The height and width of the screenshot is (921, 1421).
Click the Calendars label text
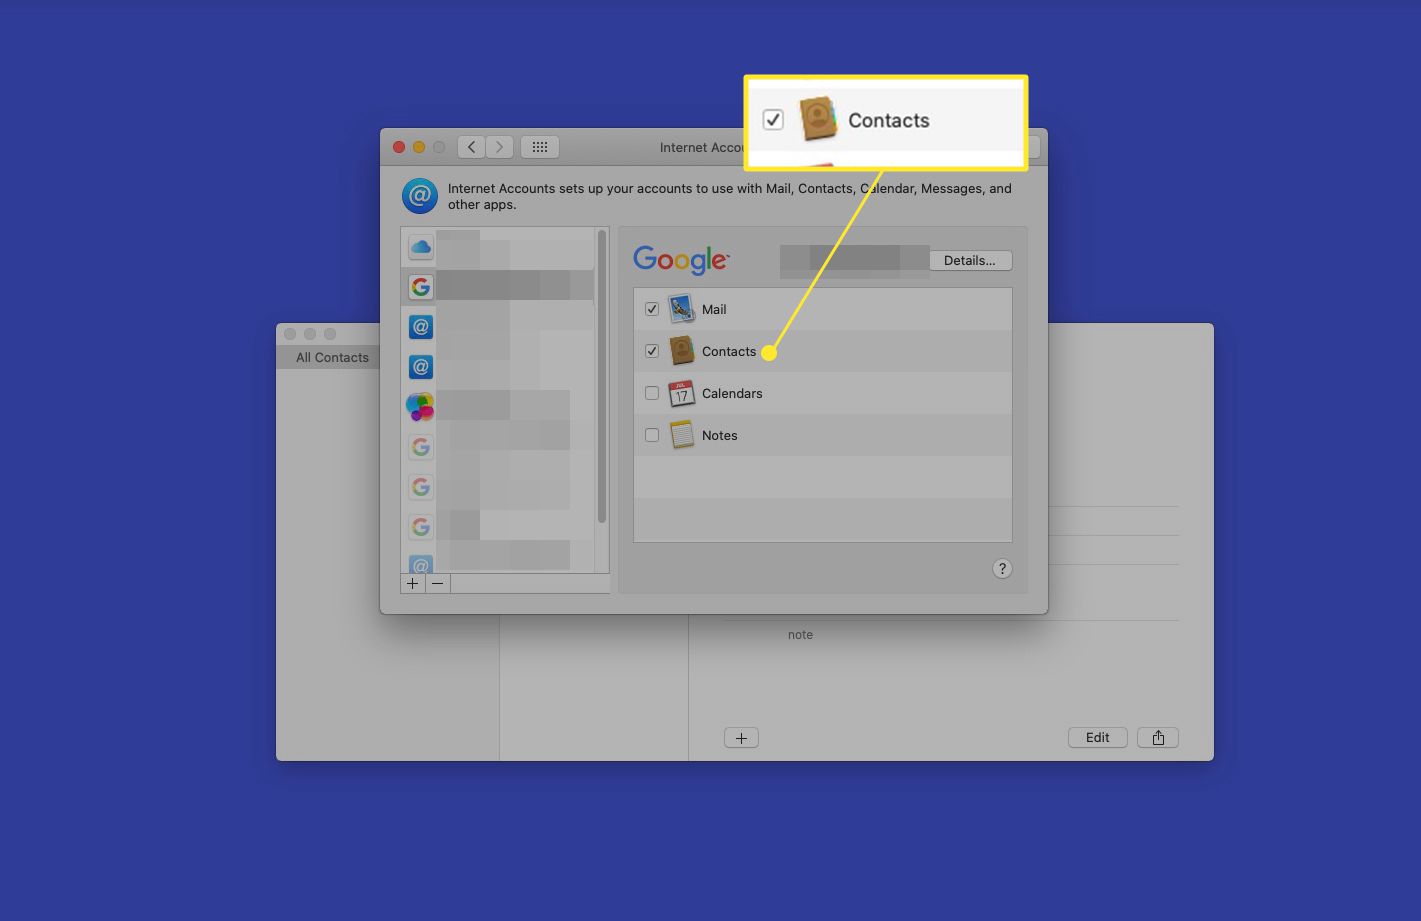(732, 393)
